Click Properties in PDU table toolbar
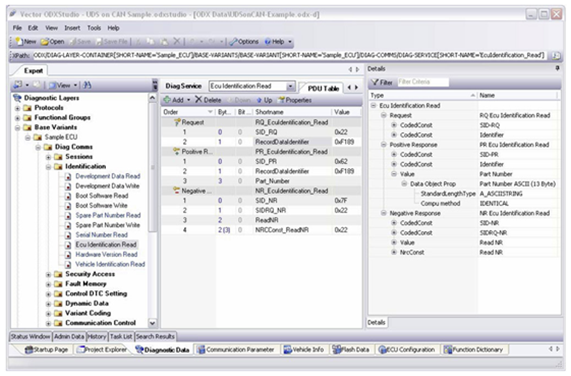The height and width of the screenshot is (376, 571). (x=295, y=100)
